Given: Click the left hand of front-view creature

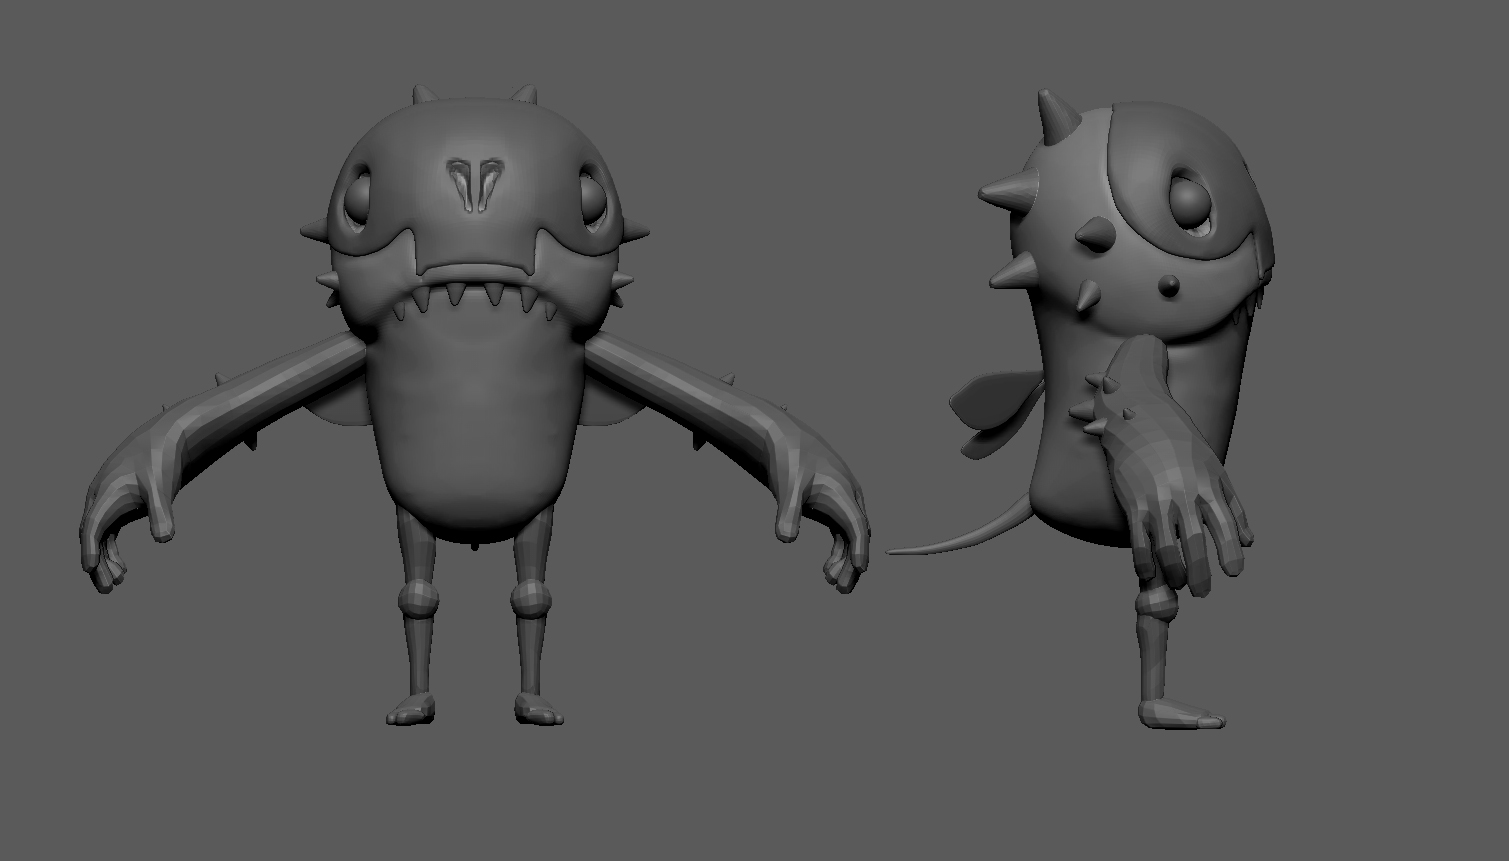Looking at the screenshot, I should (124, 530).
